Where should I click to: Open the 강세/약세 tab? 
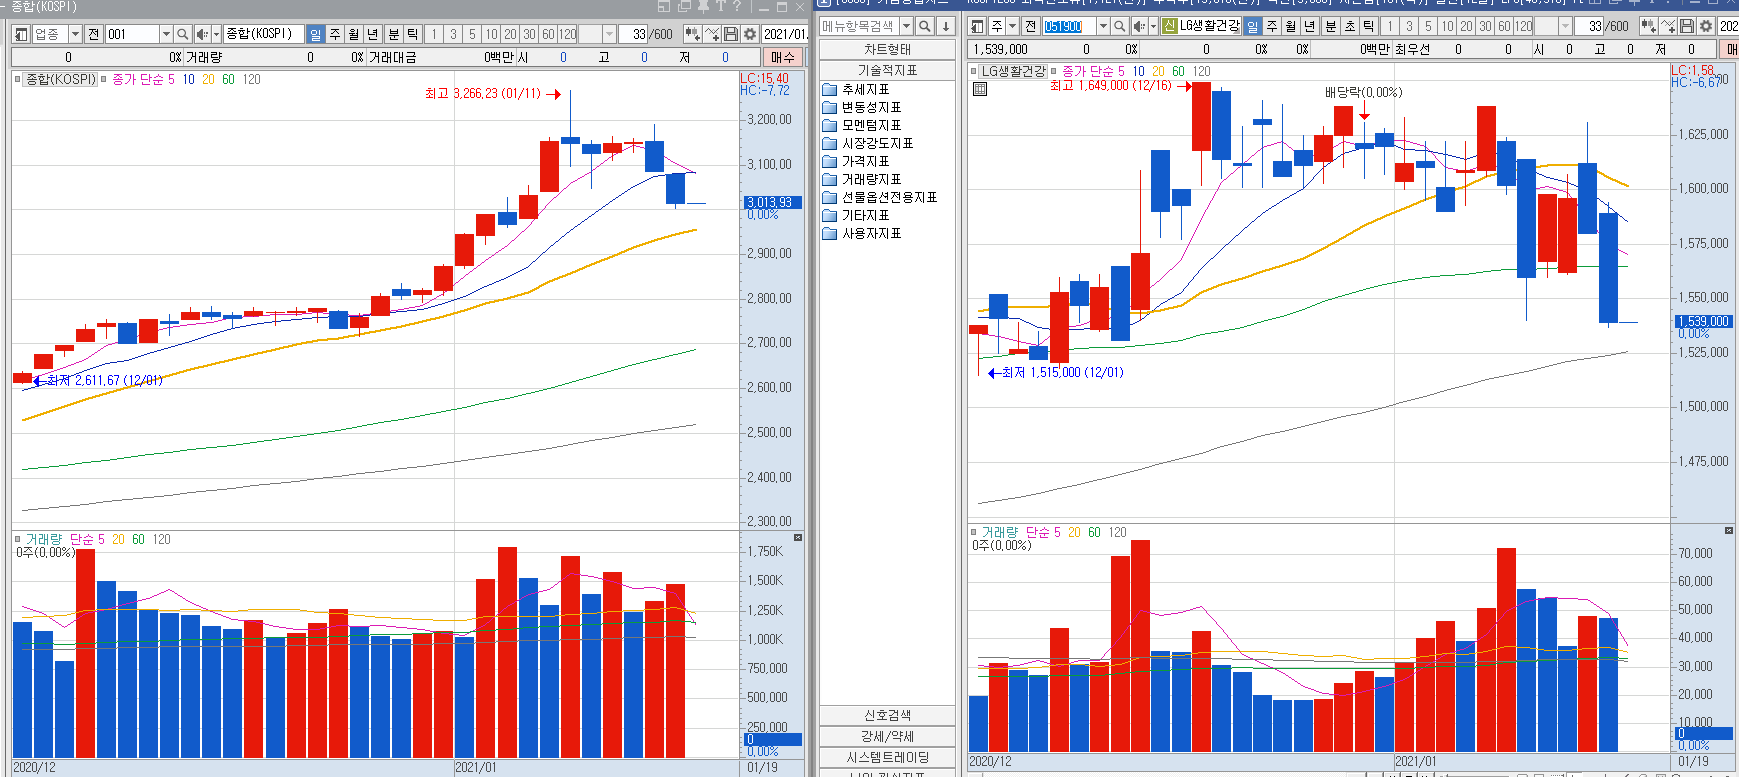pyautogui.click(x=887, y=736)
